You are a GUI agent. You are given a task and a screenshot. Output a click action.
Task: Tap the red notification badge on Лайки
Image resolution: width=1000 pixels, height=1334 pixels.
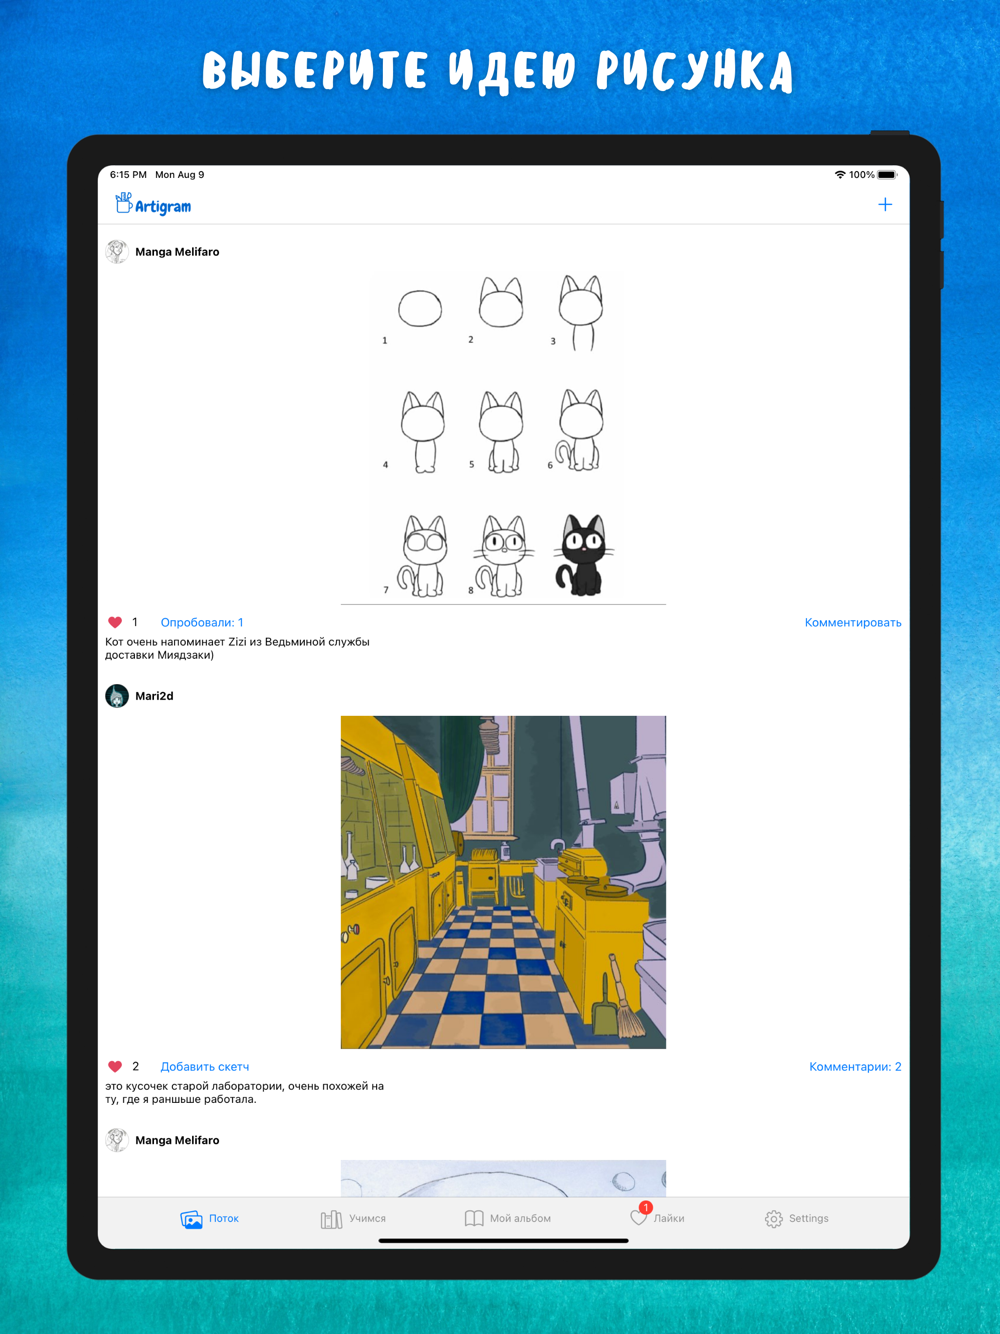[x=646, y=1208]
